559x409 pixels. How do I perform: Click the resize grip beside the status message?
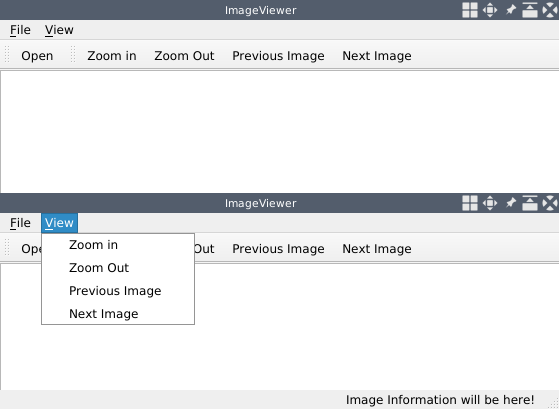pos(554,403)
